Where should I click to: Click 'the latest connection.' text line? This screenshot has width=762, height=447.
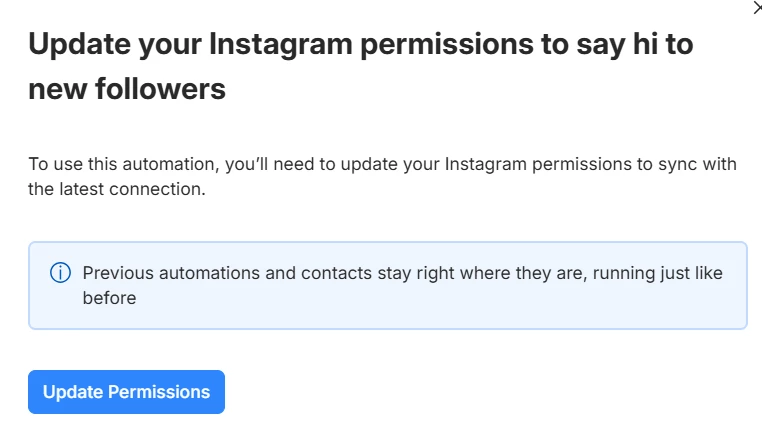117,189
